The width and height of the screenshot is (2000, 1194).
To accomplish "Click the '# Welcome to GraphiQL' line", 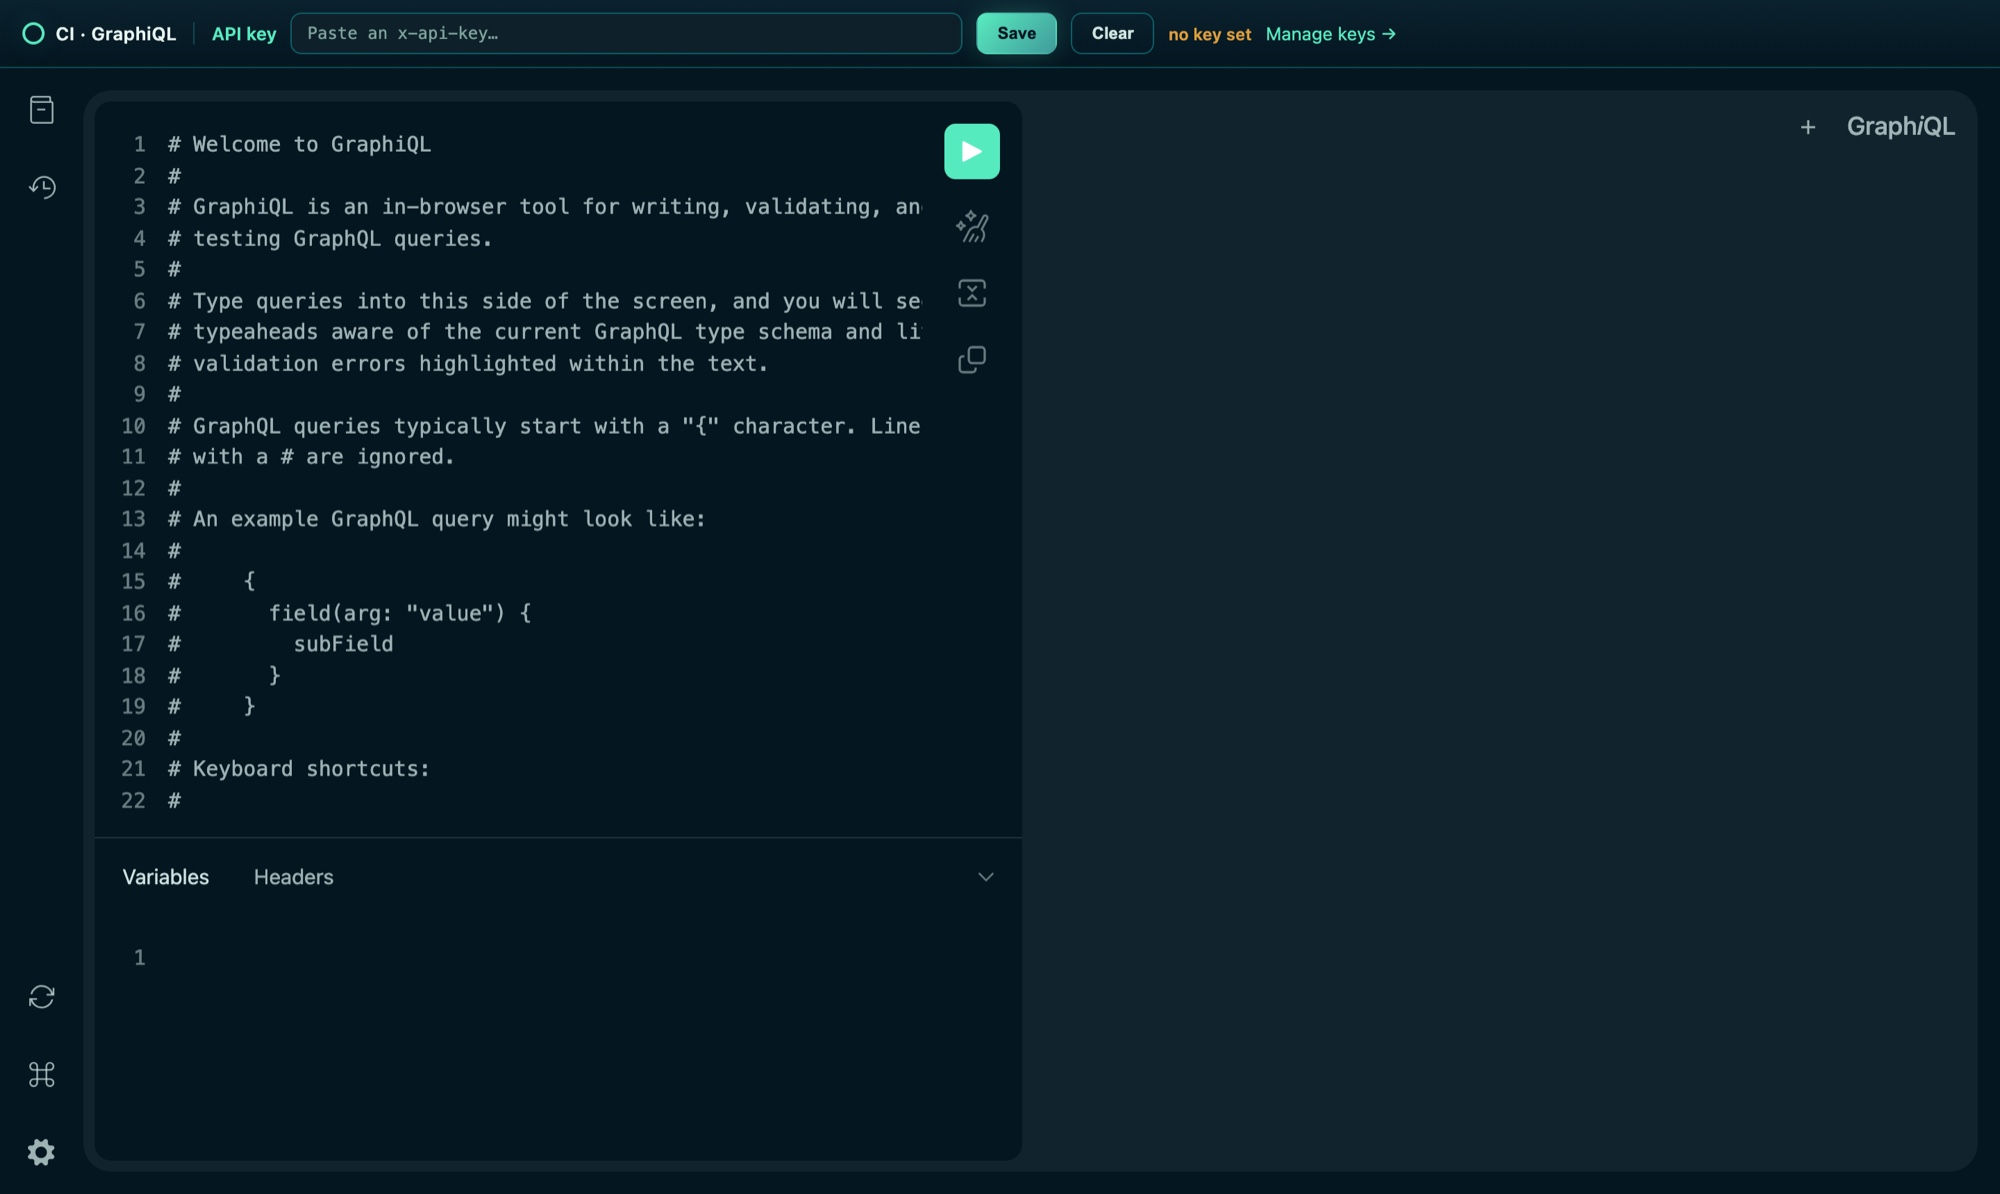I will point(300,144).
